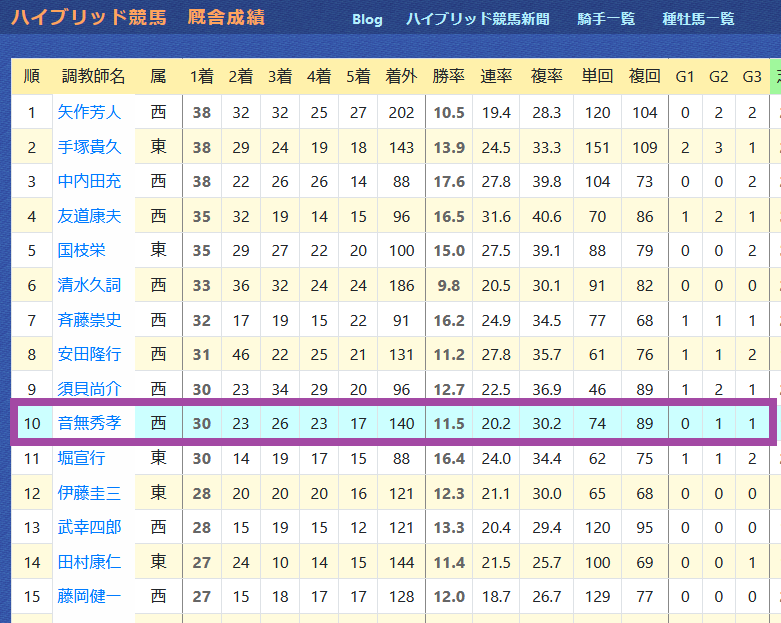This screenshot has height=623, width=781.
Task: Select 着外 value 140 in 音無秀孝 row
Action: 401,424
